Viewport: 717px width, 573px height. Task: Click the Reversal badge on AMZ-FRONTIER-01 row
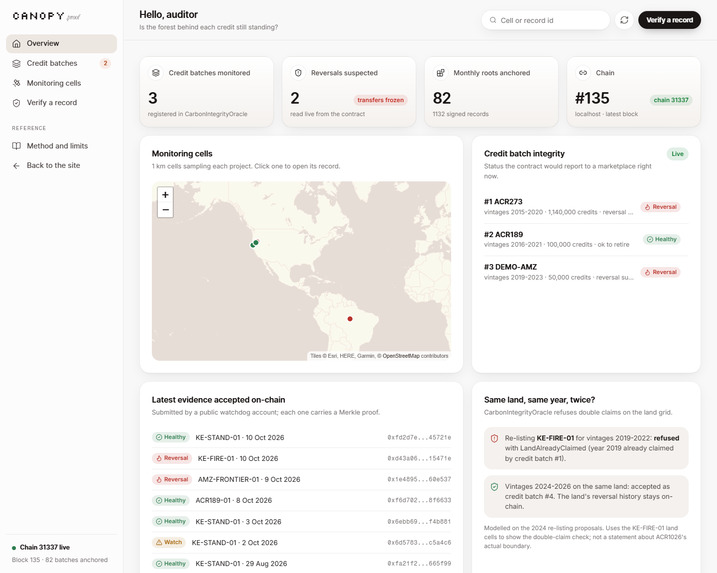click(x=171, y=479)
